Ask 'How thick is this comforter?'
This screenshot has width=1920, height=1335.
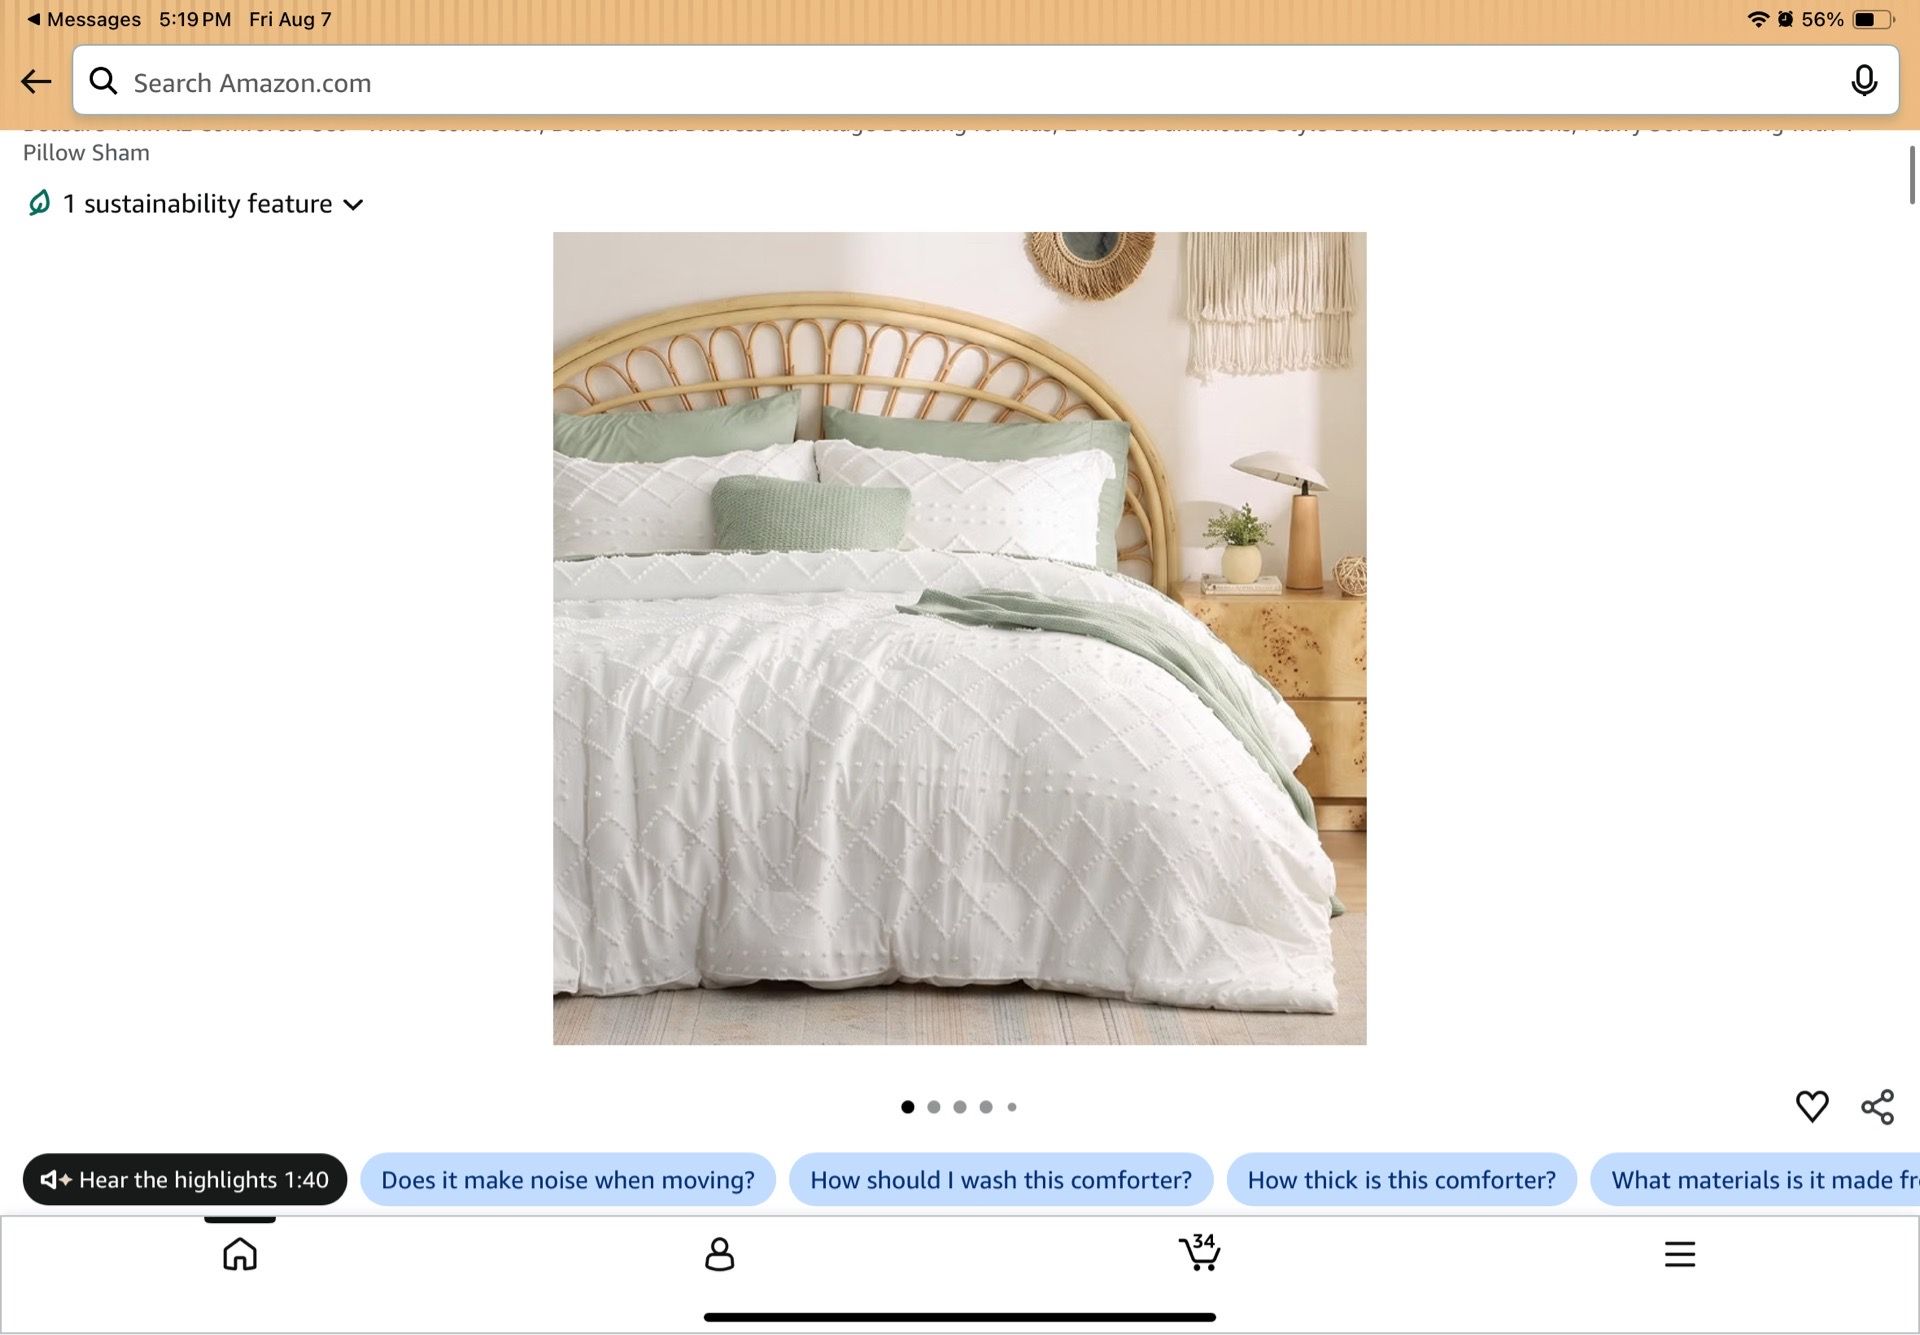(1401, 1180)
